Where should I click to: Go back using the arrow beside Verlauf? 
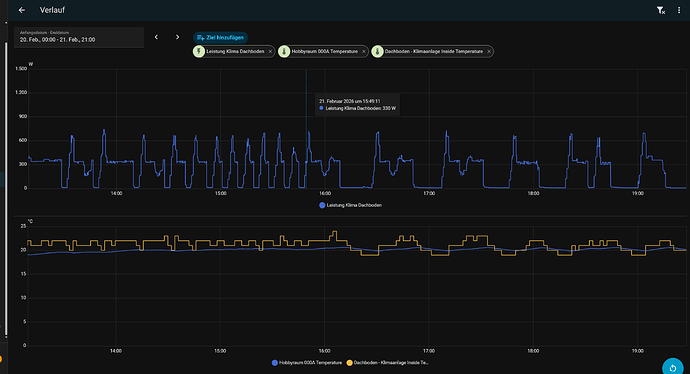[x=22, y=10]
